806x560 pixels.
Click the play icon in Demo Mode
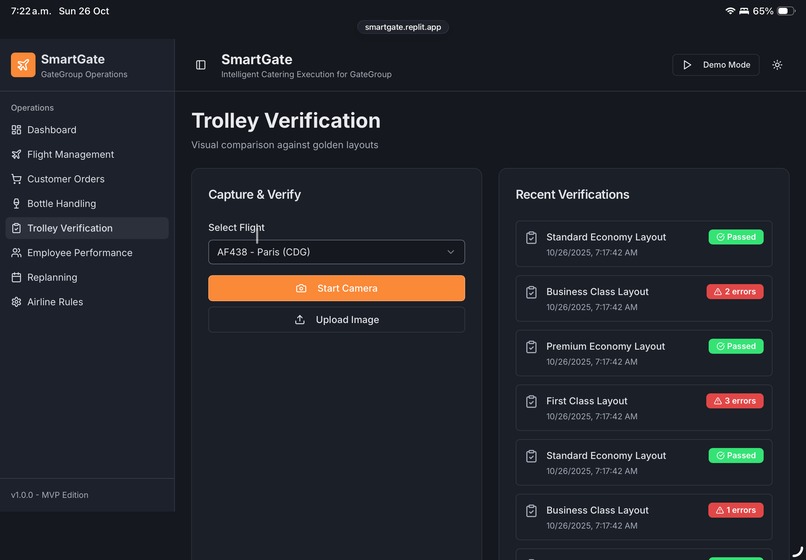tap(687, 65)
